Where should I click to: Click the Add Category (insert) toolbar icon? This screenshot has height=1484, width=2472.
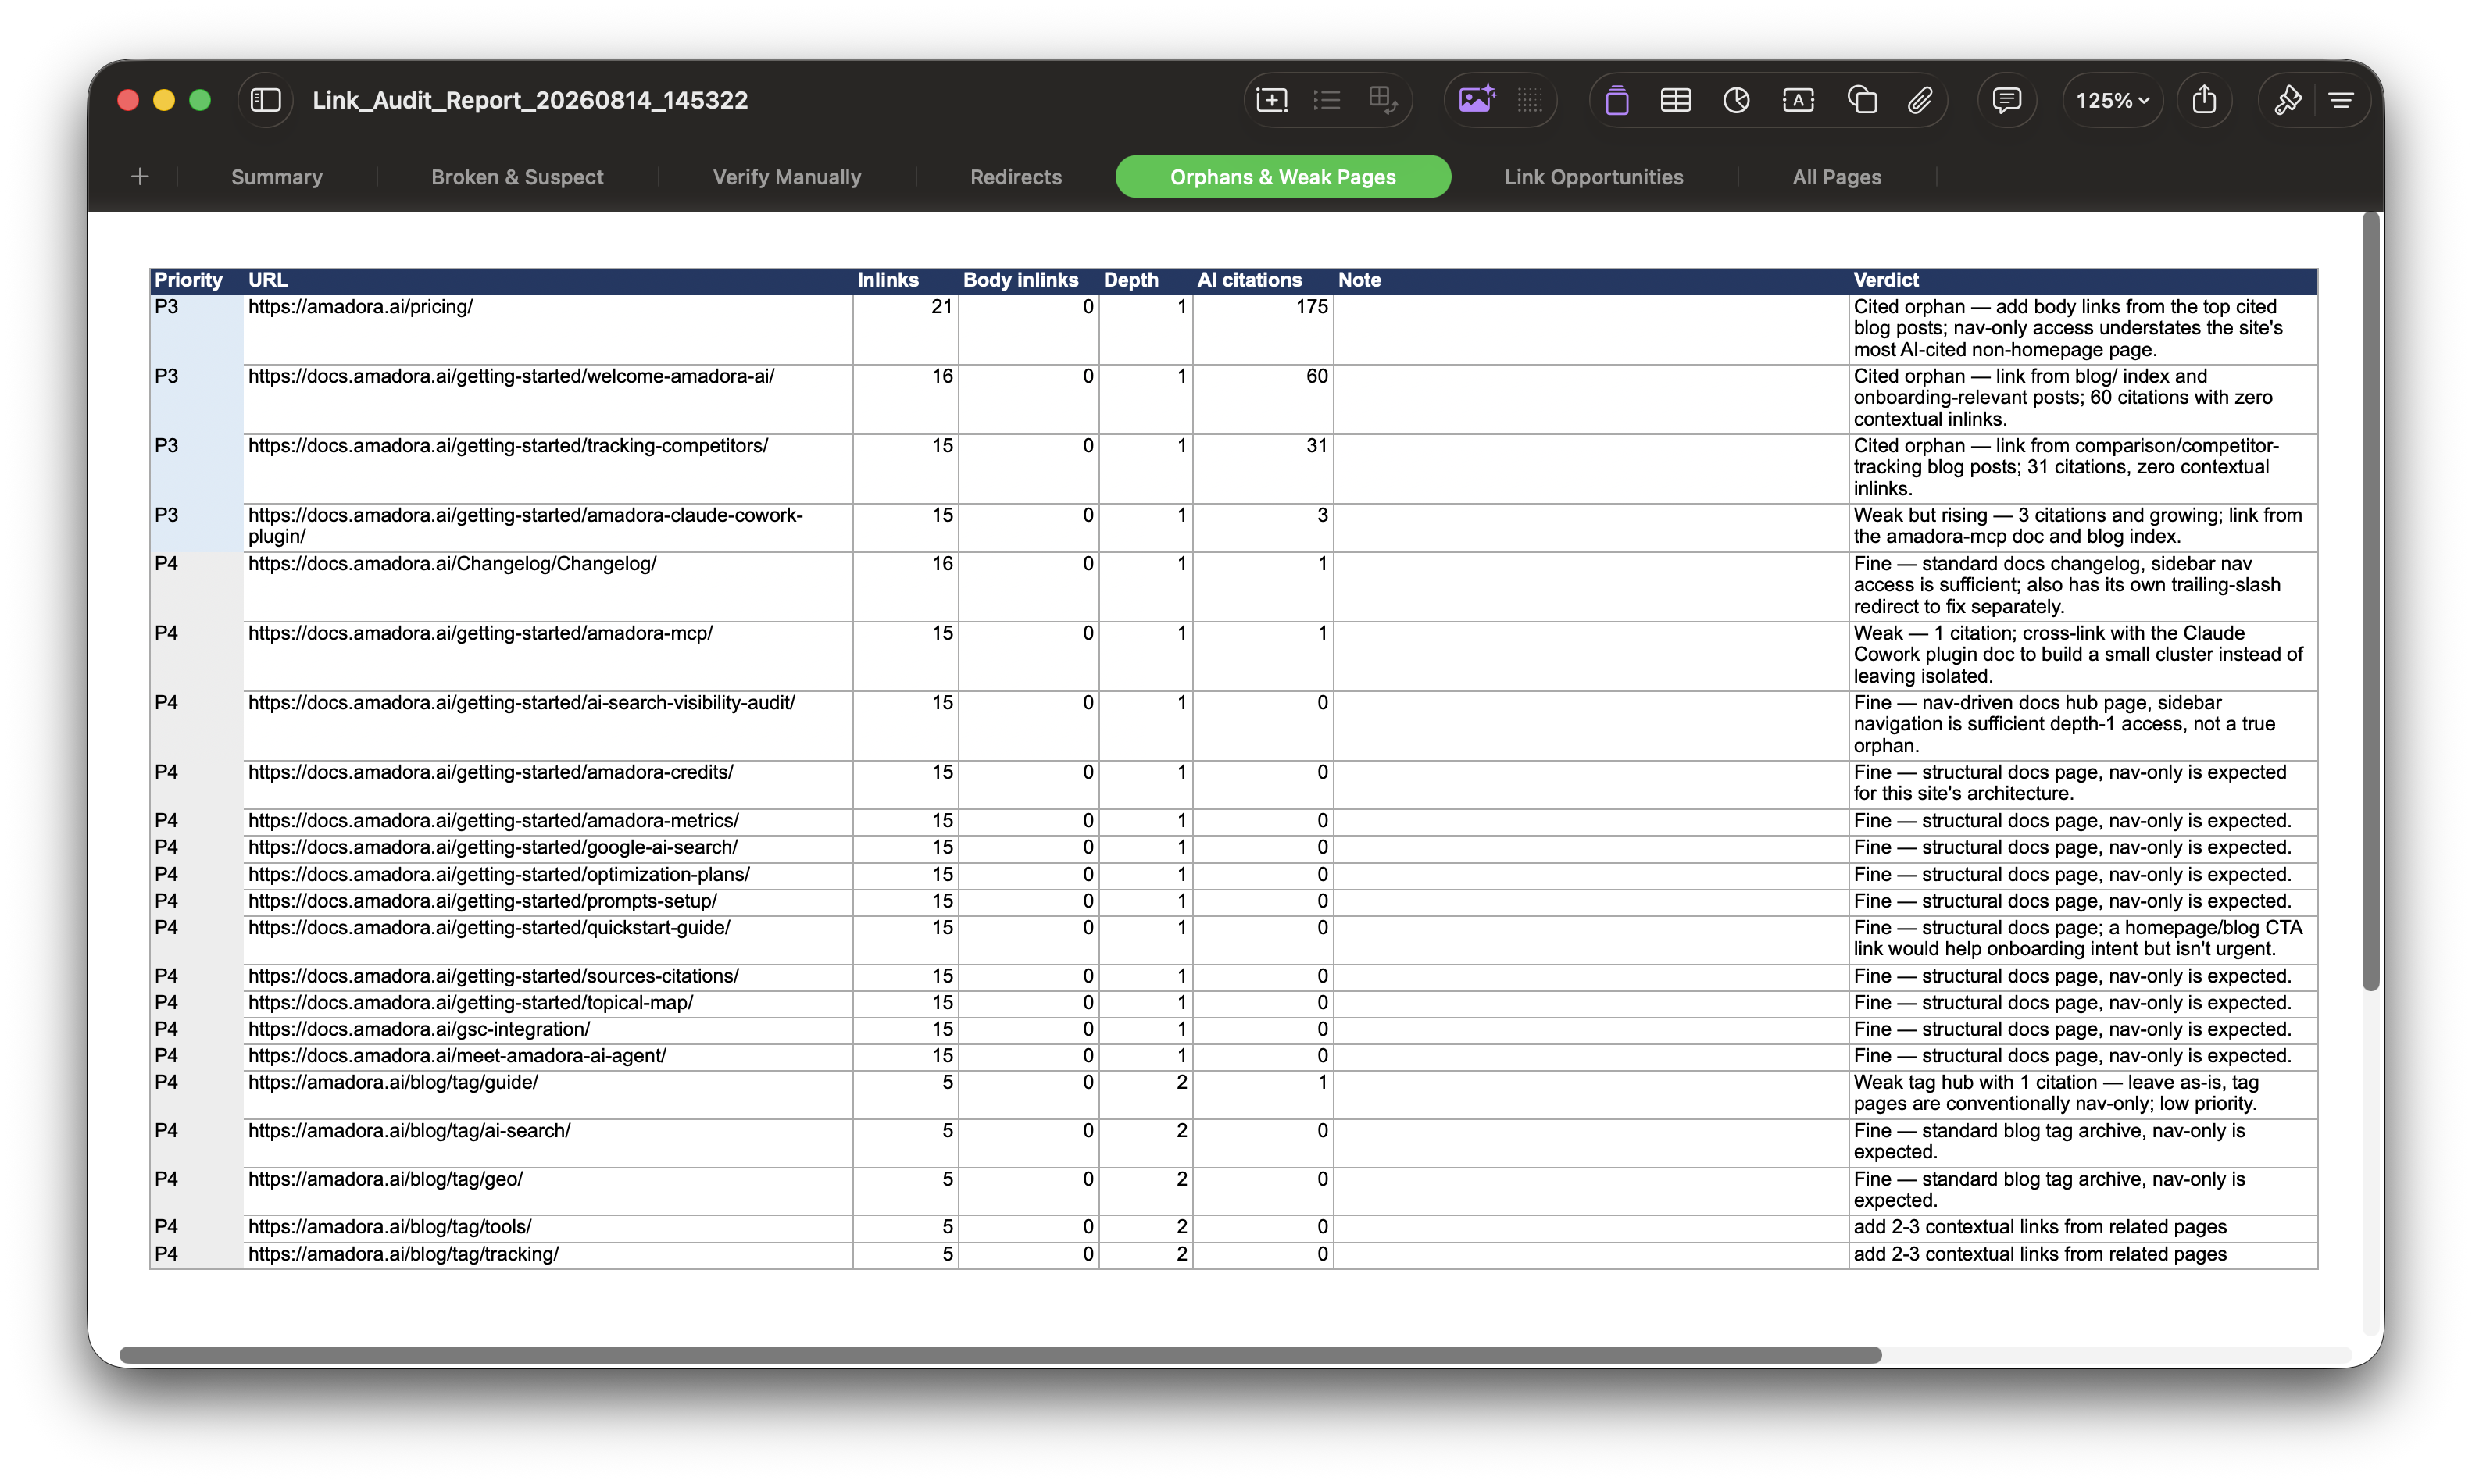click(x=1271, y=100)
